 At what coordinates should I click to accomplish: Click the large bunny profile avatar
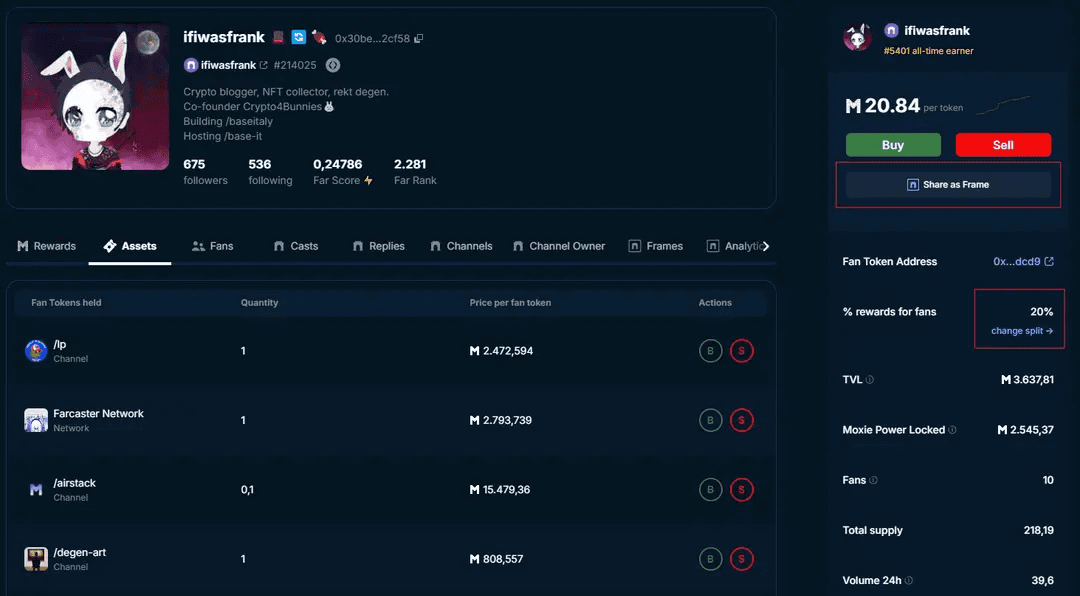95,96
